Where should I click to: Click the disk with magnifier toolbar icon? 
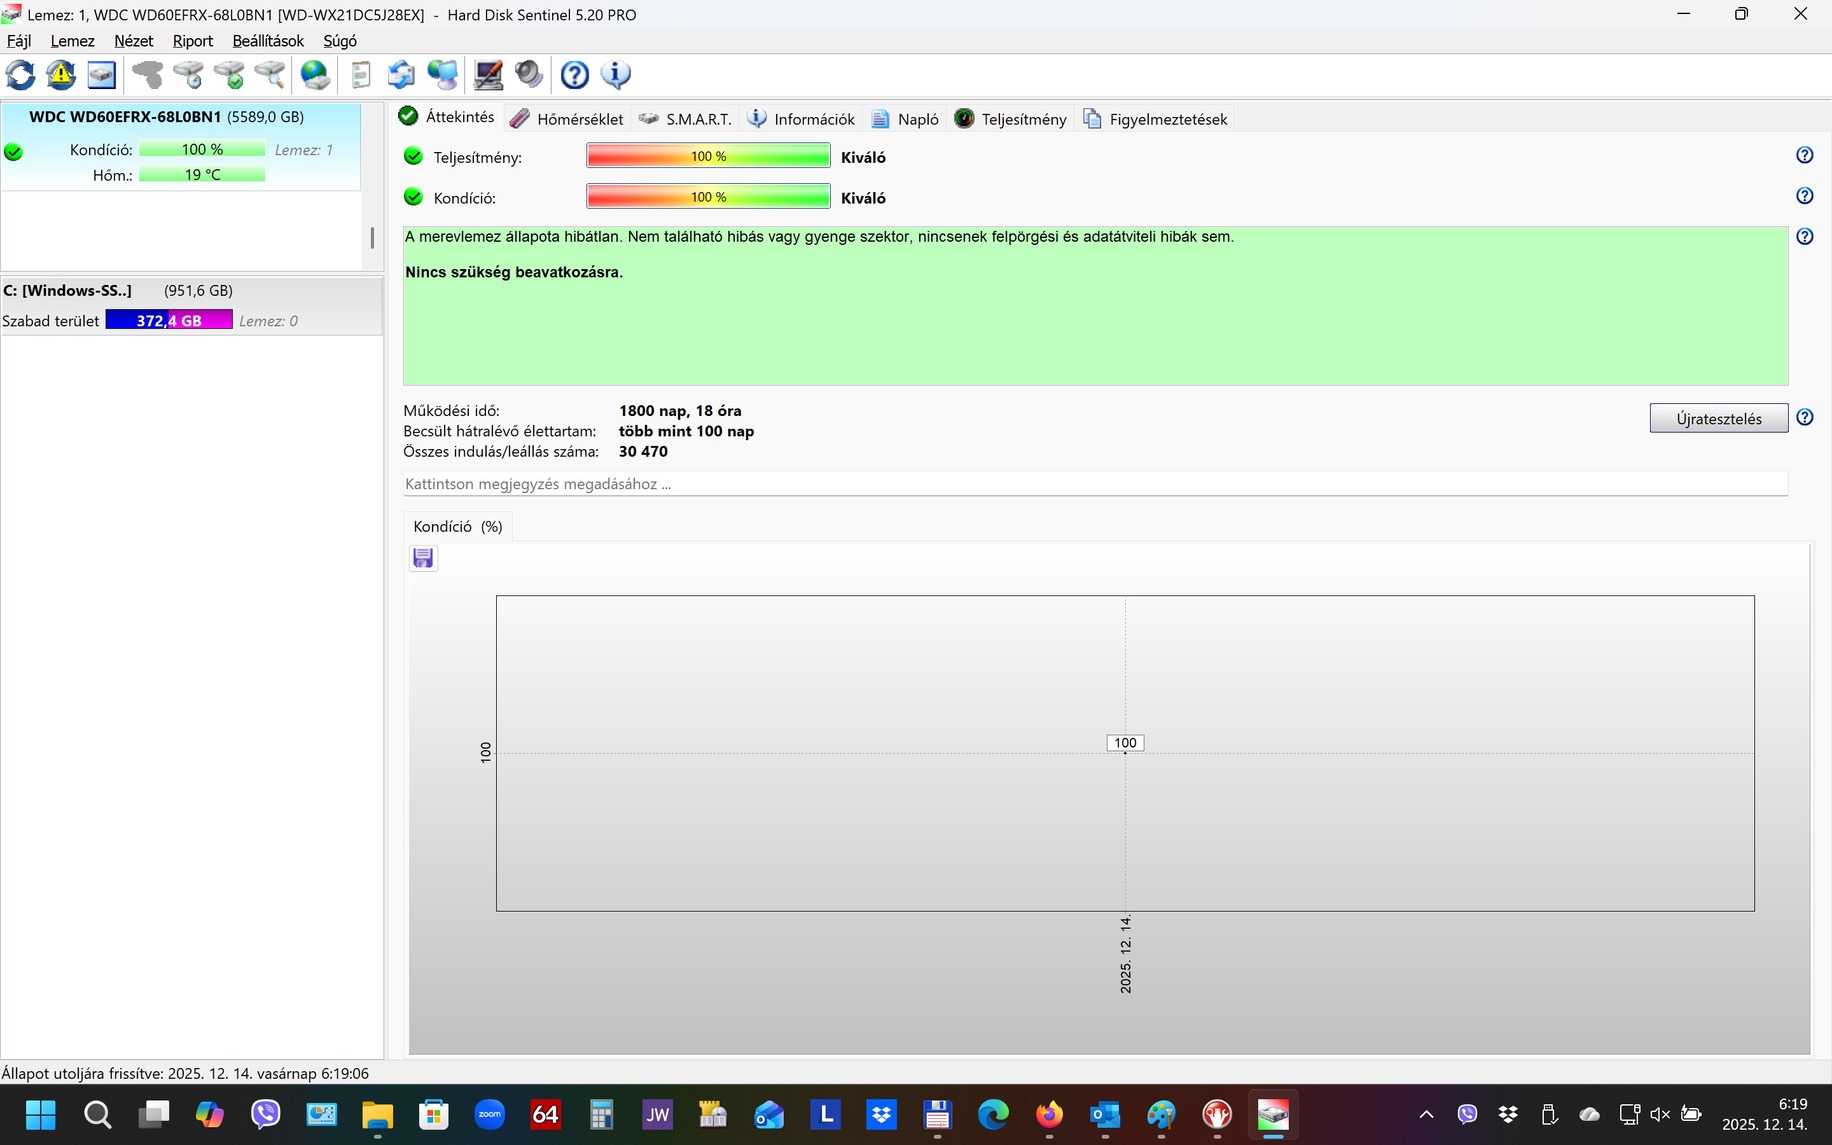(x=270, y=75)
